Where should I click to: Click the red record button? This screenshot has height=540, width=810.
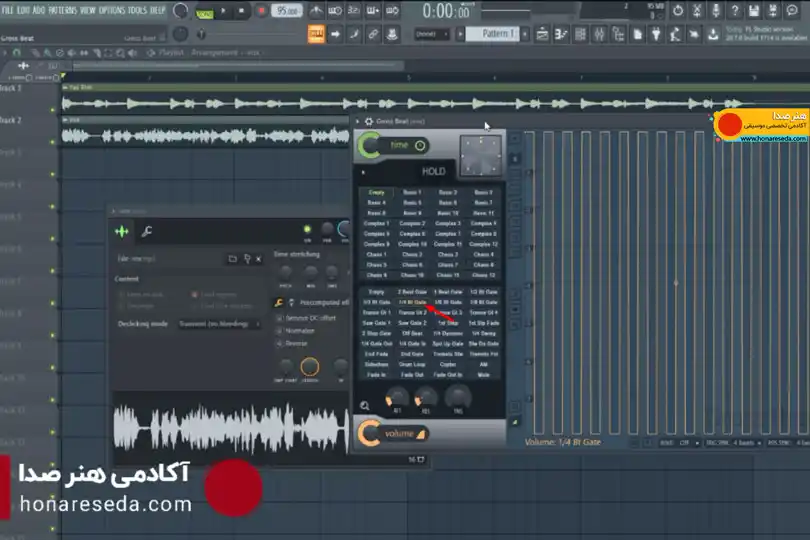[261, 11]
